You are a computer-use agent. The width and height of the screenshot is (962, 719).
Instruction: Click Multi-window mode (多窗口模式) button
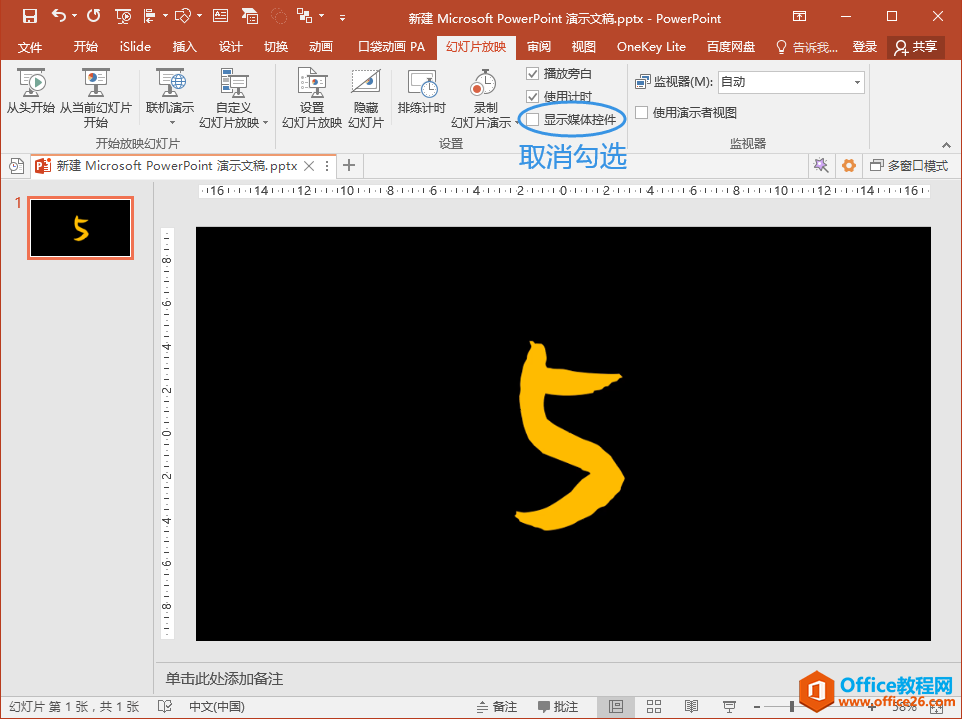click(908, 166)
